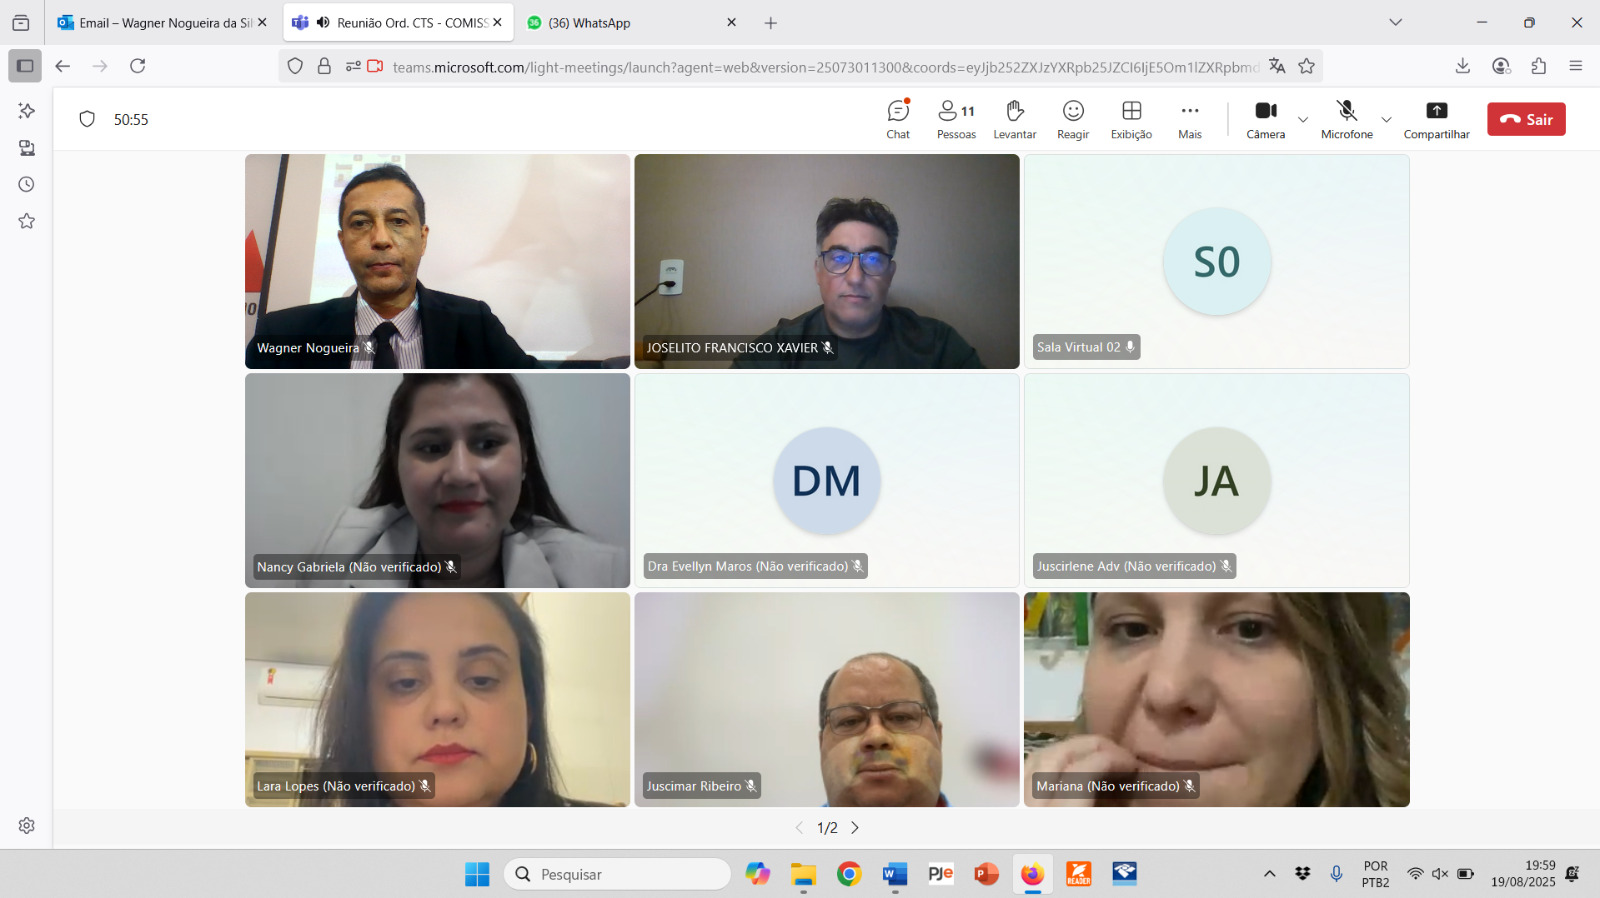Click the camera permission indicator in address bar
The height and width of the screenshot is (898, 1600).
pos(376,66)
